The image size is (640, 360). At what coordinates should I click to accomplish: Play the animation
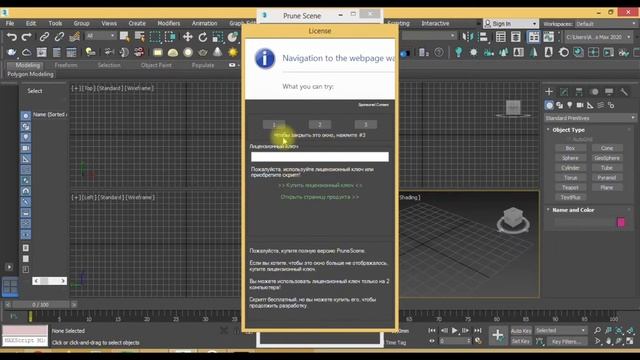pyautogui.click(x=455, y=331)
